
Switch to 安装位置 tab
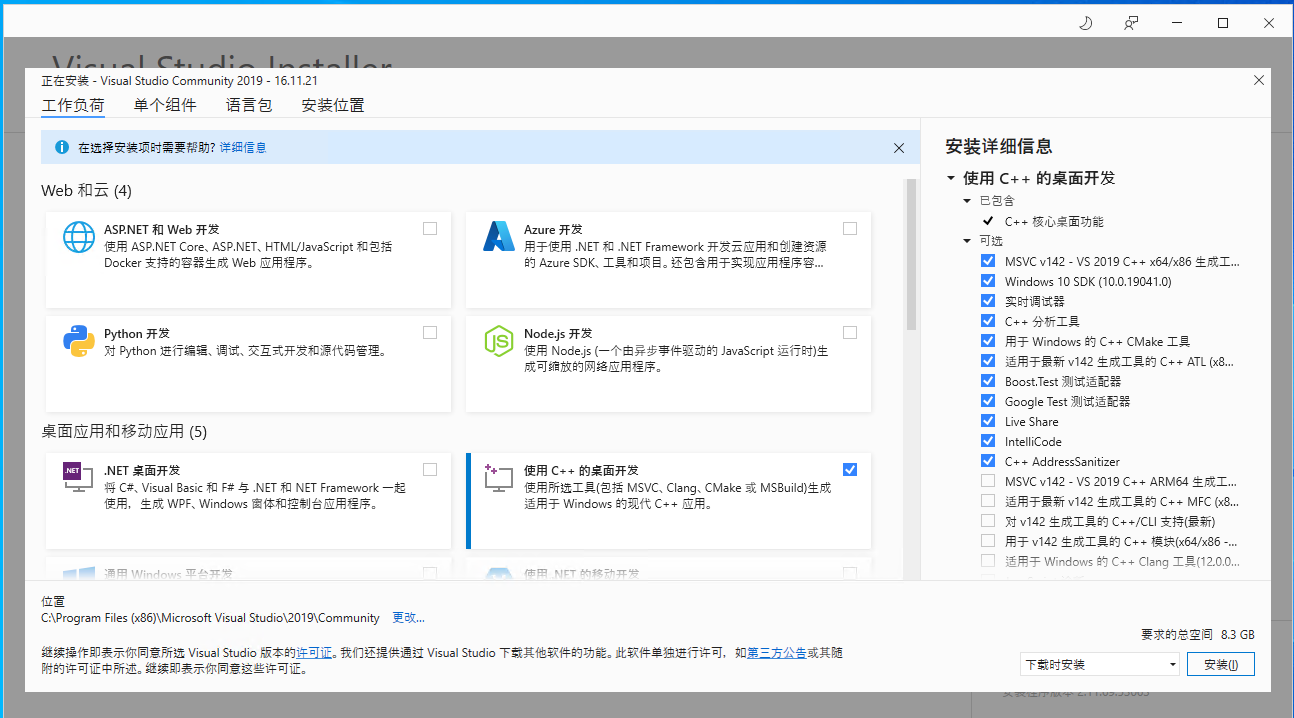click(333, 105)
